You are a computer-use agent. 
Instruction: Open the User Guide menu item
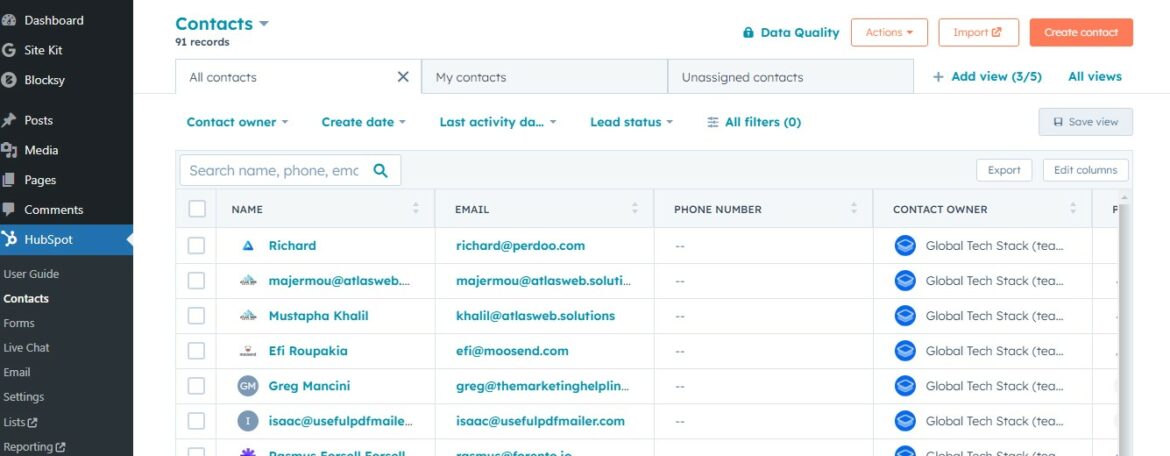point(31,274)
